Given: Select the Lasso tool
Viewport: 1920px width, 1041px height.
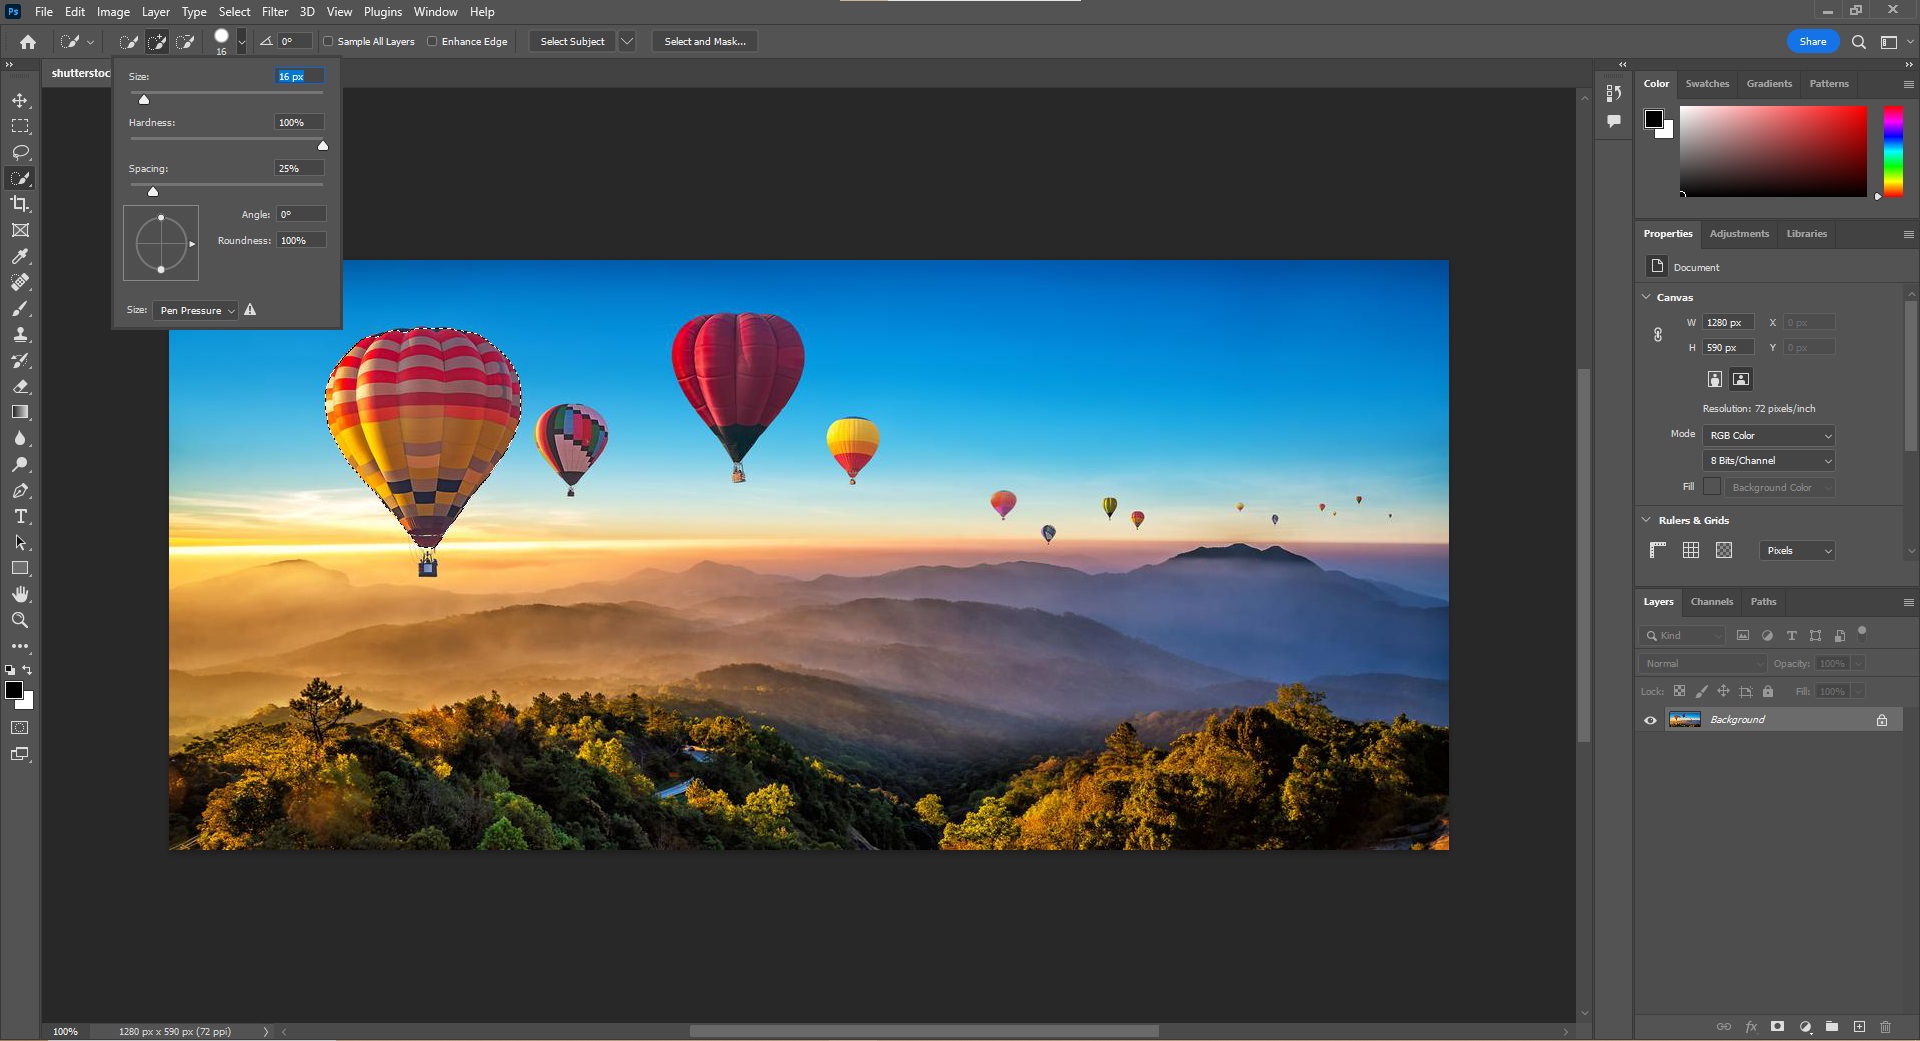Looking at the screenshot, I should click(20, 152).
